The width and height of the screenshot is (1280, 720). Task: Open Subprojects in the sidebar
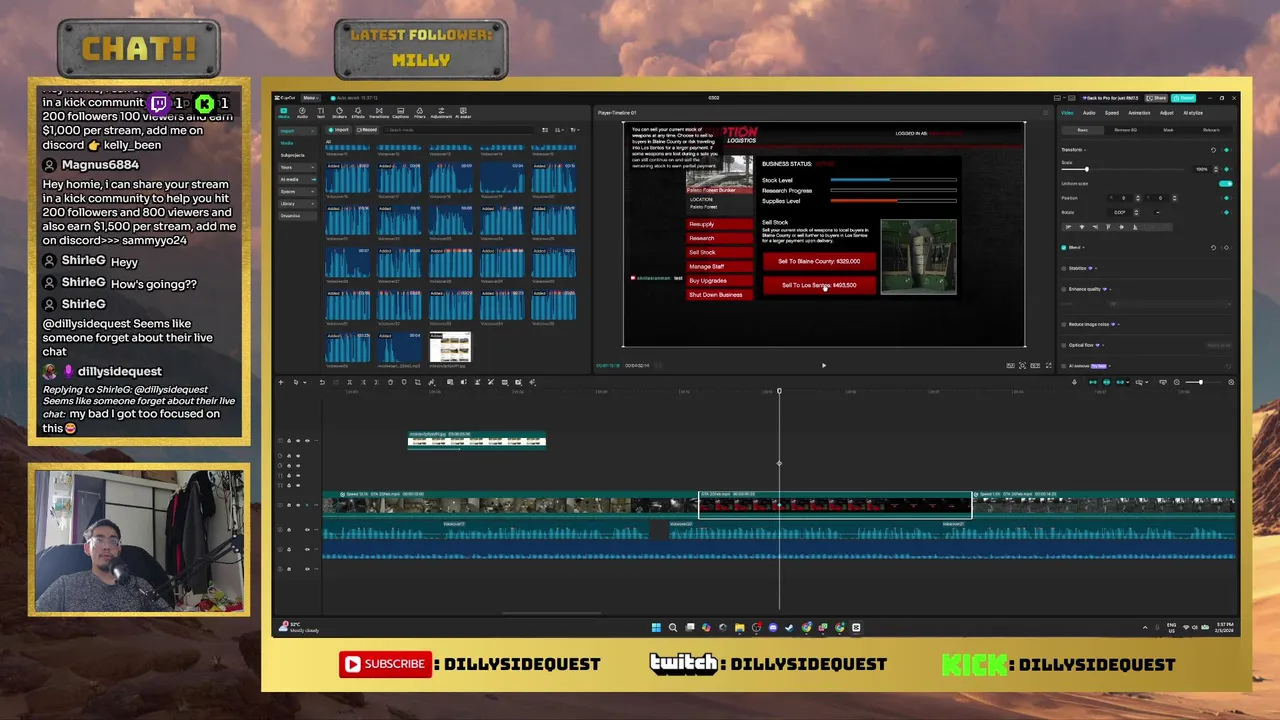(292, 155)
